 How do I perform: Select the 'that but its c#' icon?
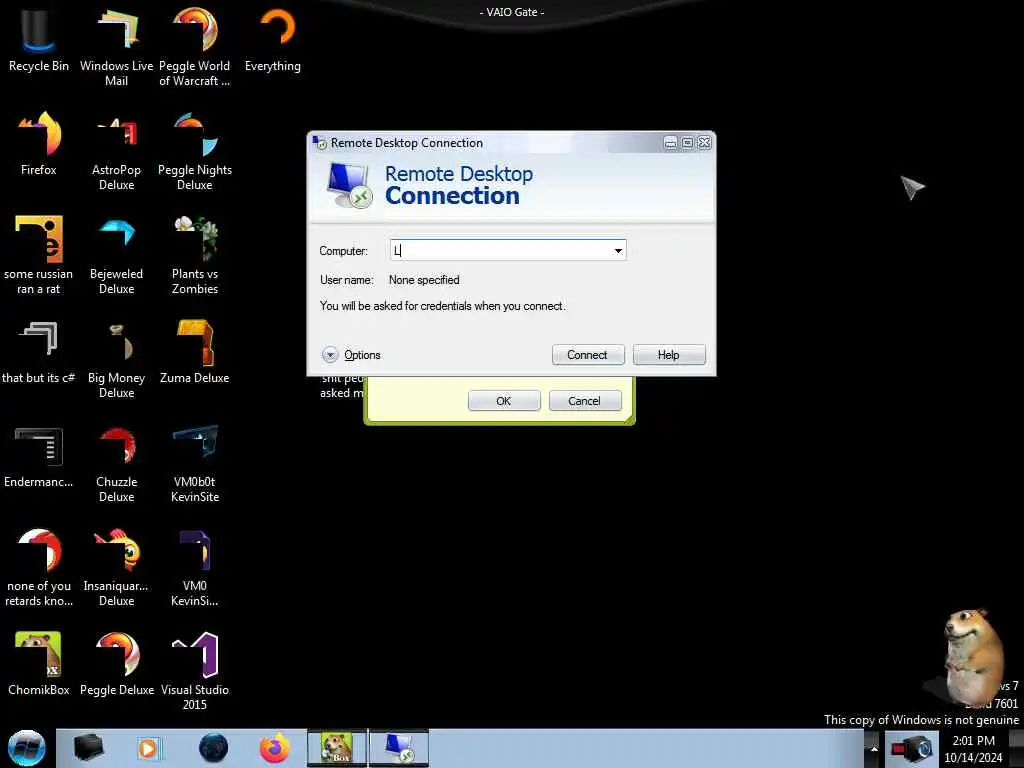point(38,351)
